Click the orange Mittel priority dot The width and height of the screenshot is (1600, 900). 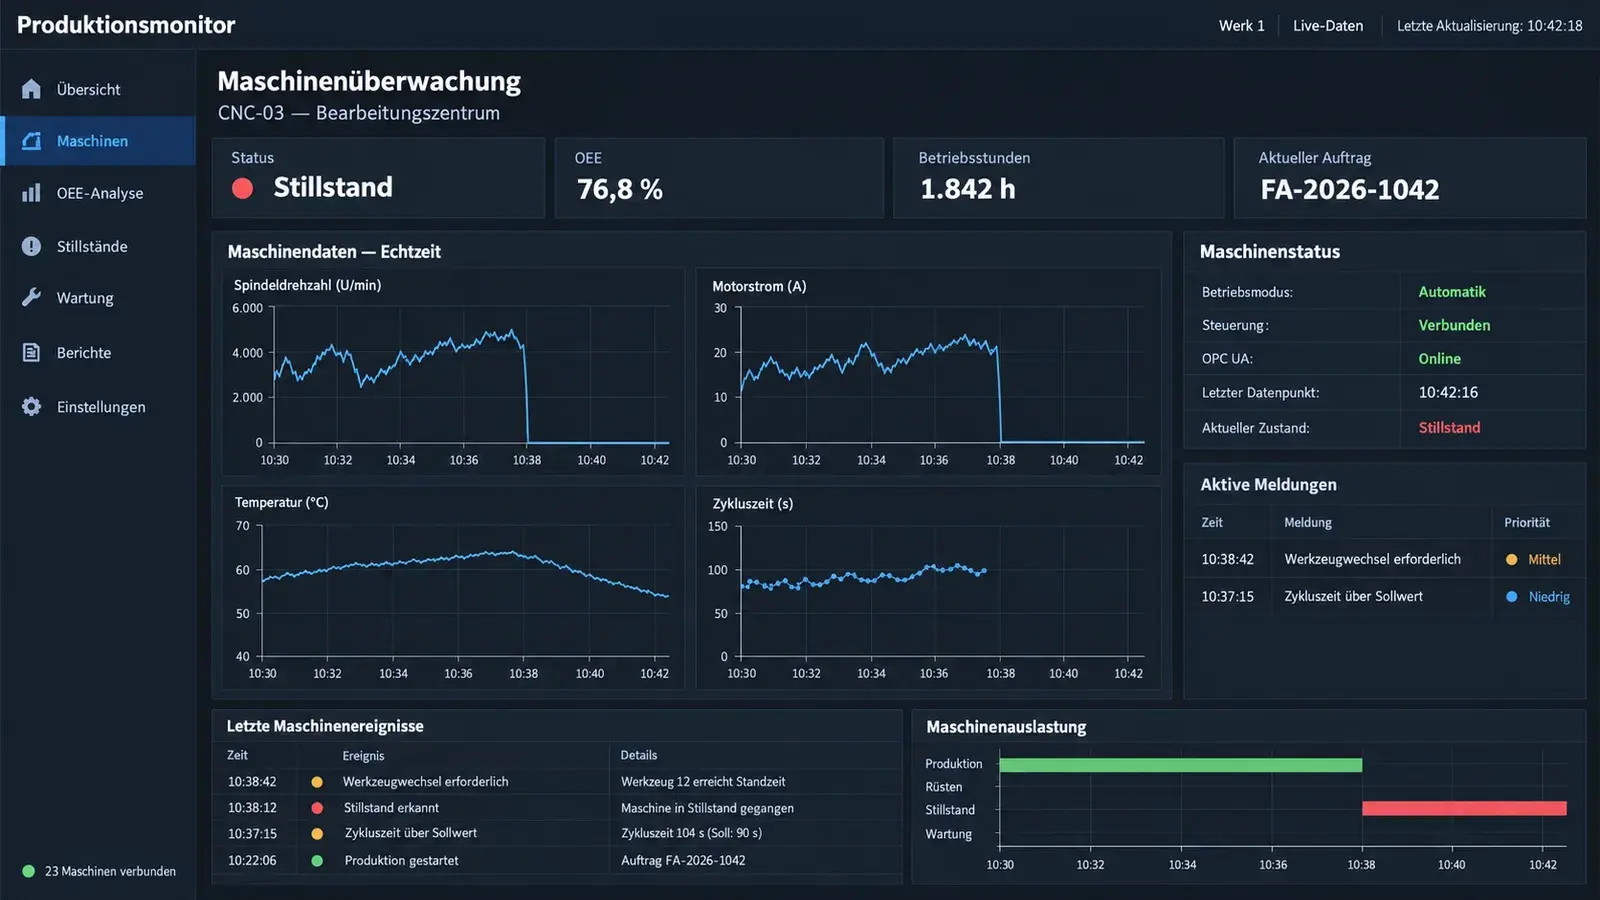[1512, 560]
